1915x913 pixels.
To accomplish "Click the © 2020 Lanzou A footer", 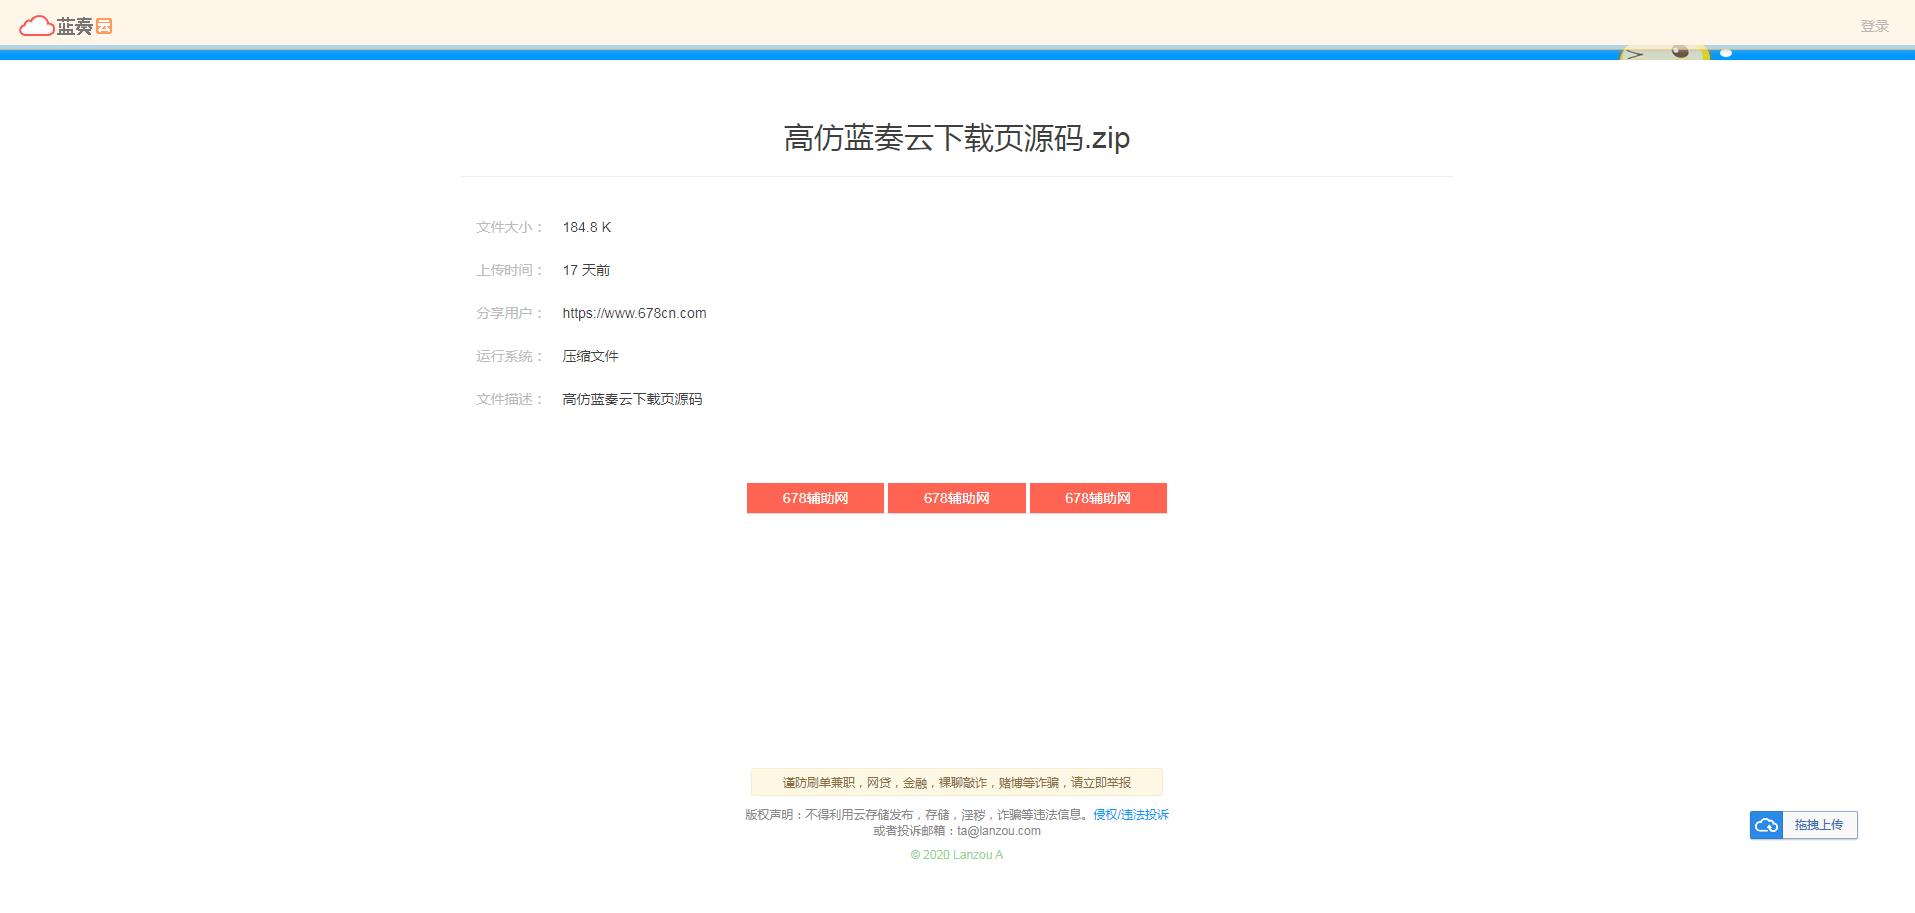I will coord(957,855).
